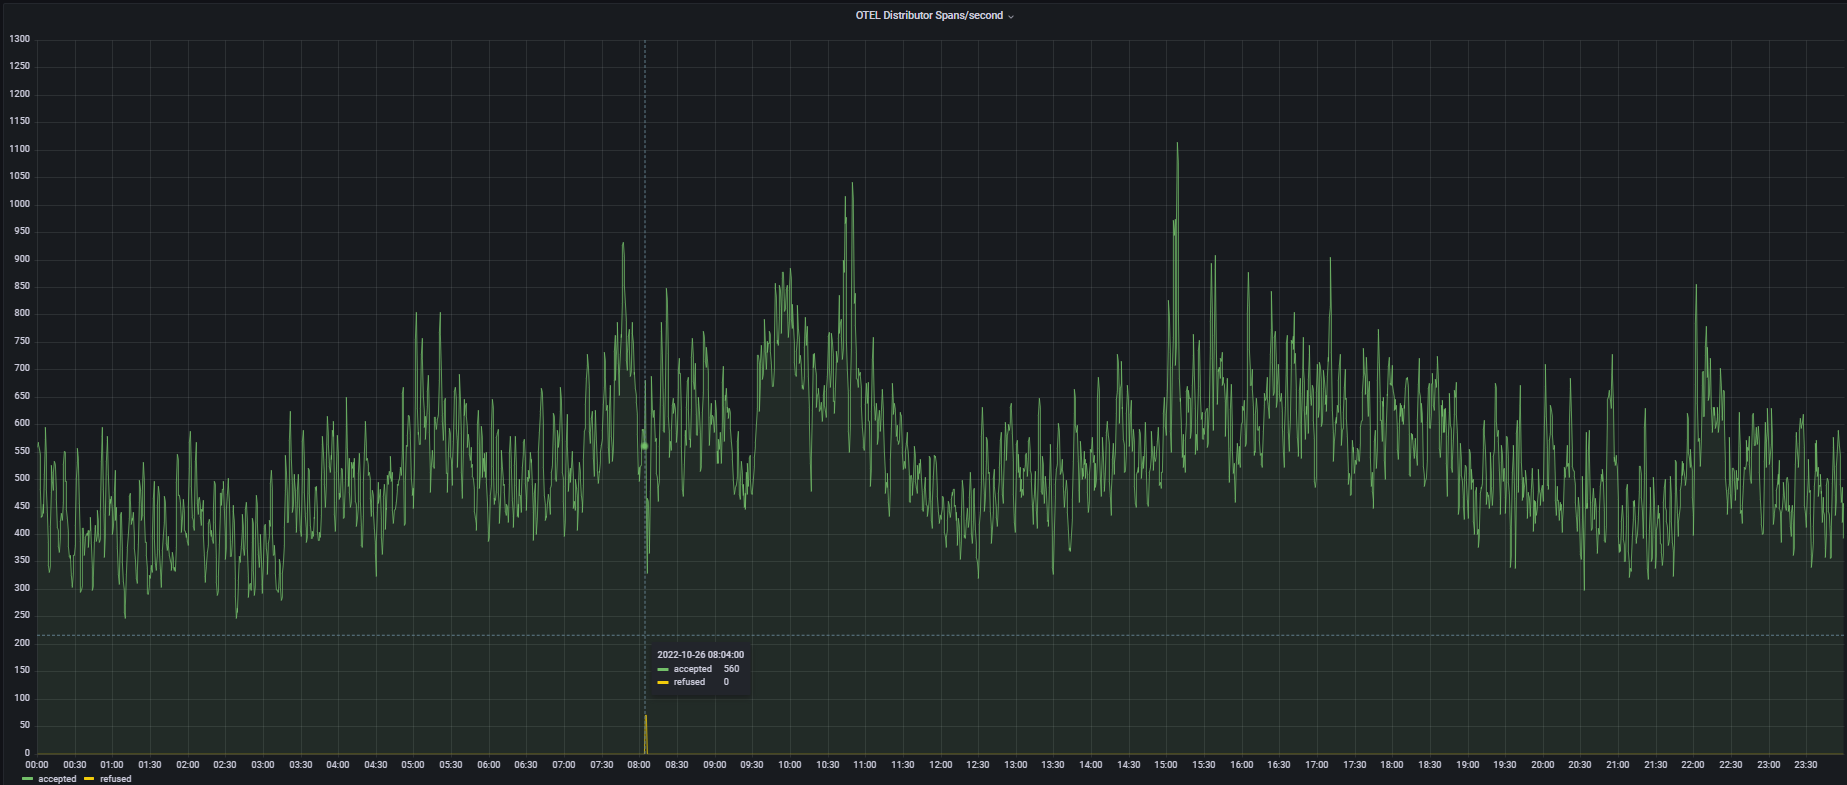This screenshot has height=785, width=1847.
Task: Click the yellow refused spike near 08:00
Action: 645,734
